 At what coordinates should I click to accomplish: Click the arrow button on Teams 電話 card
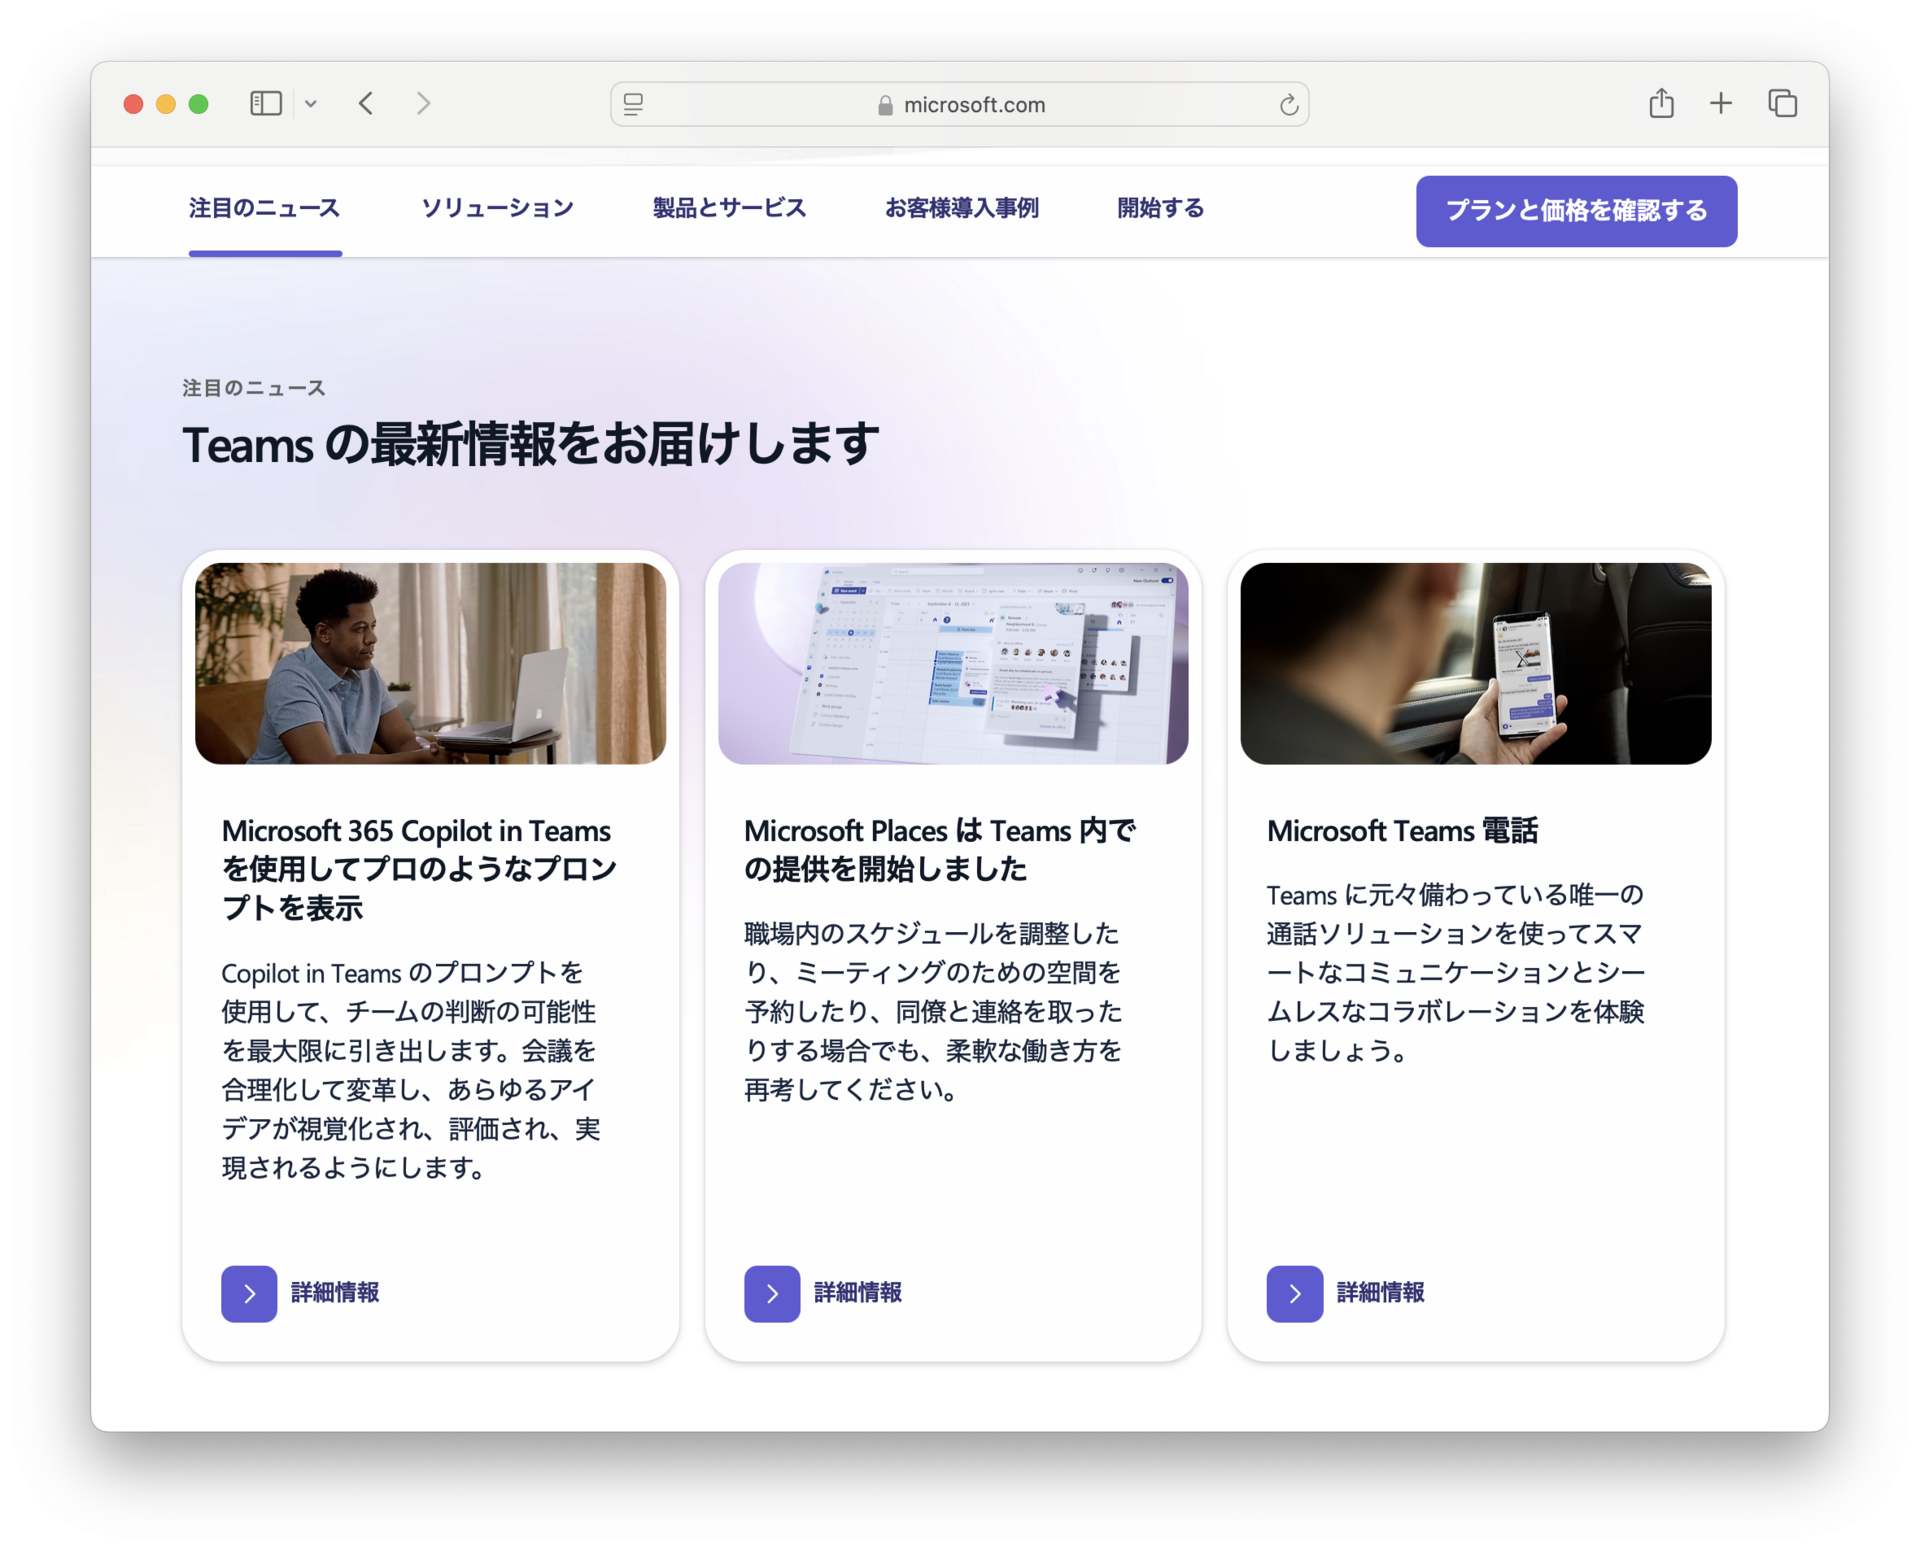(1294, 1293)
